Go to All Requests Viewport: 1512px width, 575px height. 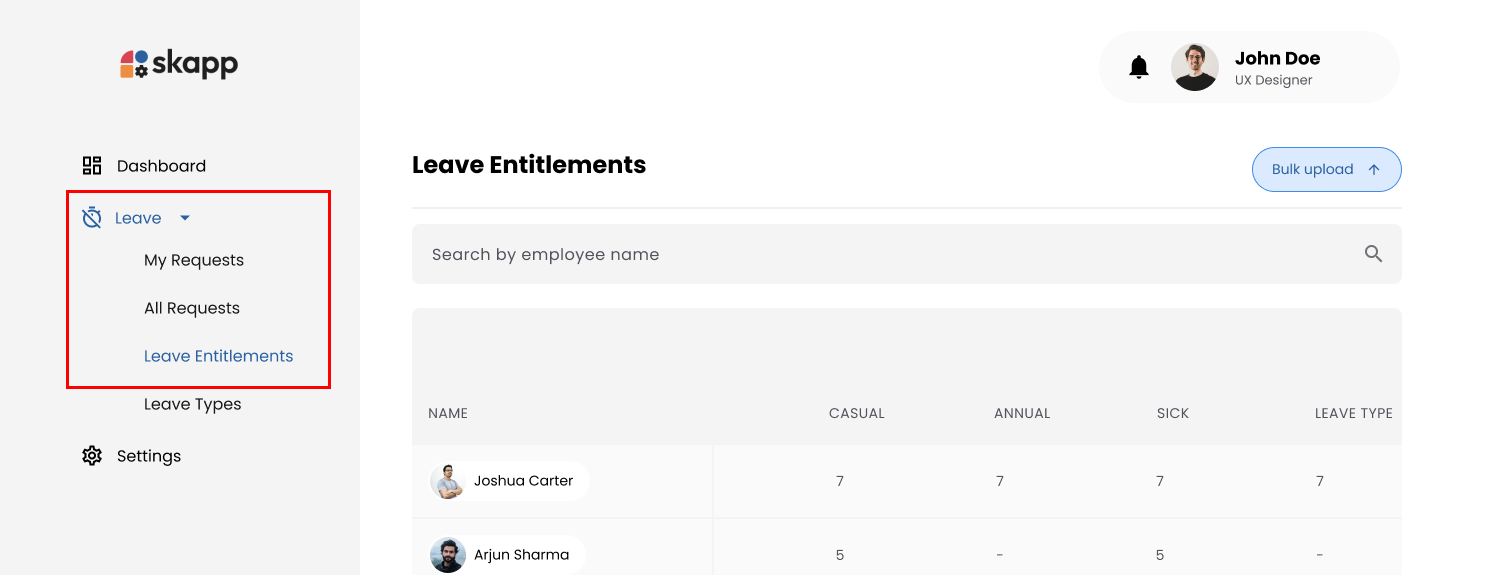[x=192, y=308]
